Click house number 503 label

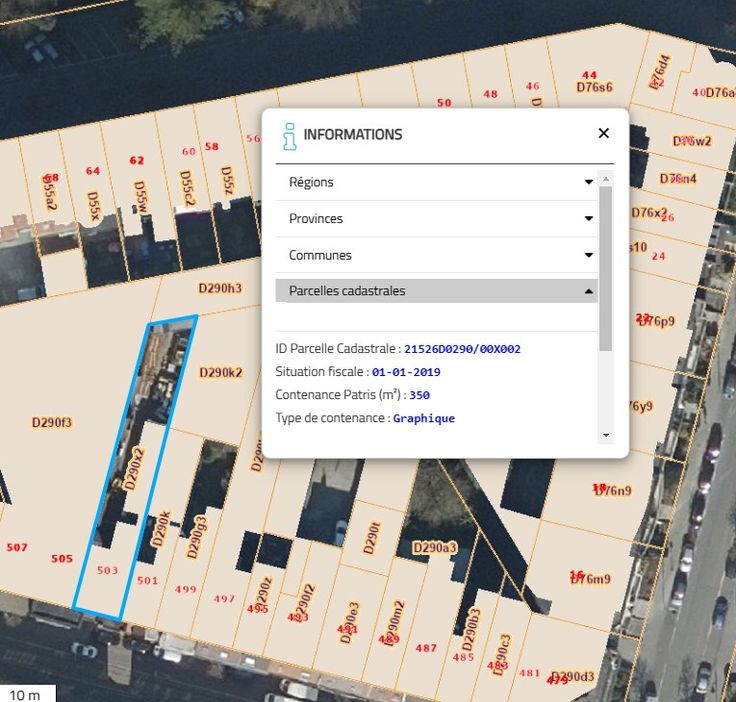point(107,571)
